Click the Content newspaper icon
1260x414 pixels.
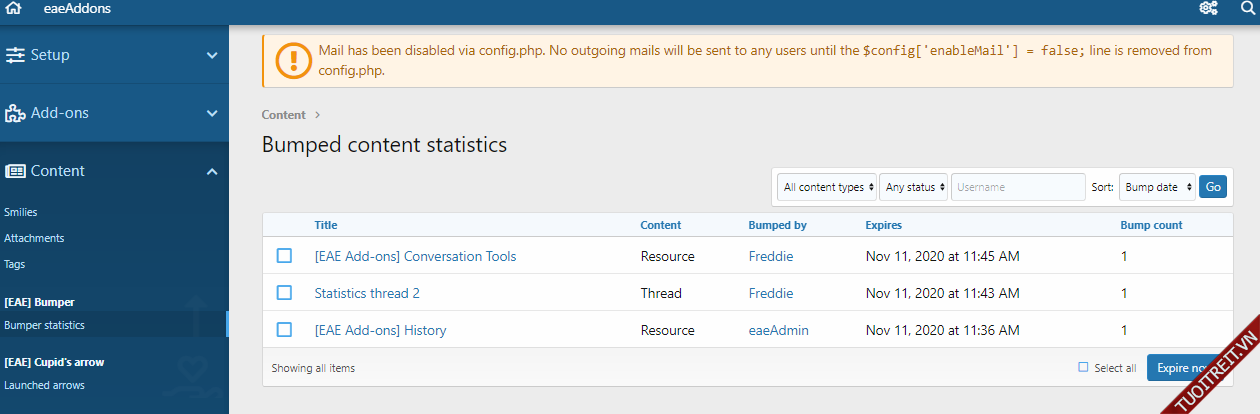15,171
